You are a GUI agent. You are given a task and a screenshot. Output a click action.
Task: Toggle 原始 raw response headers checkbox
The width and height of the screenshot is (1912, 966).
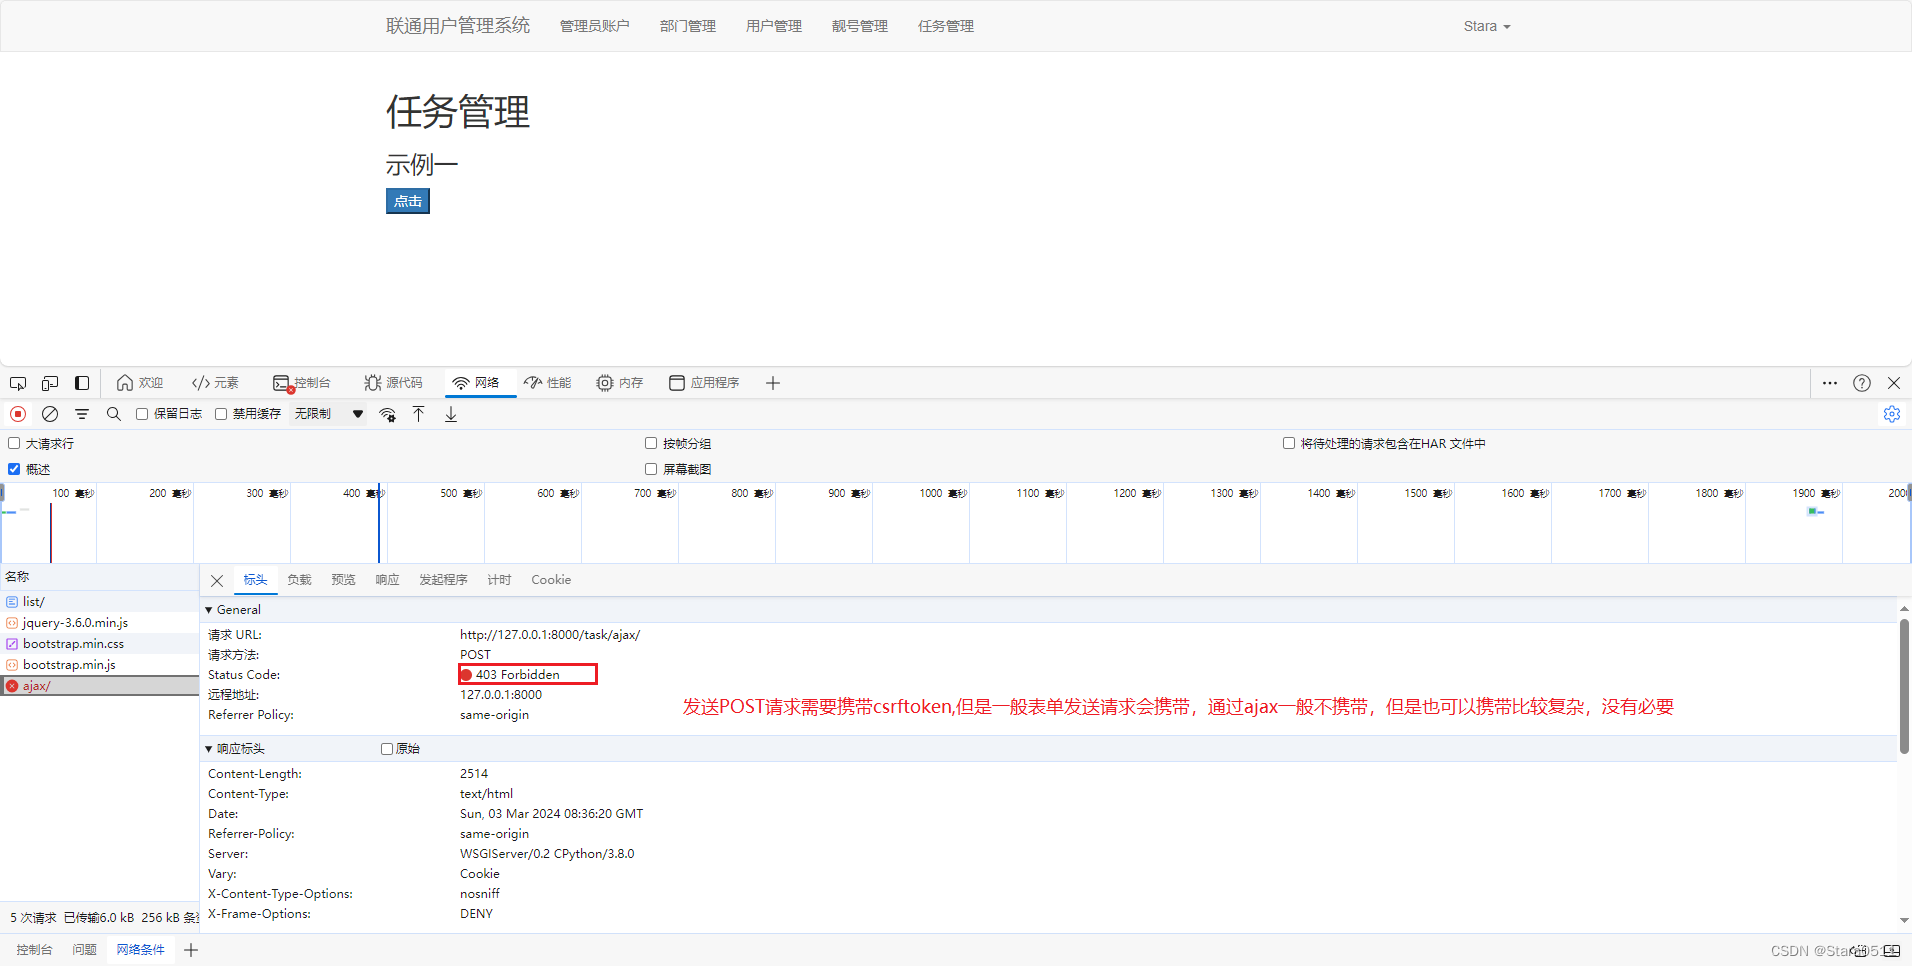[x=387, y=749]
